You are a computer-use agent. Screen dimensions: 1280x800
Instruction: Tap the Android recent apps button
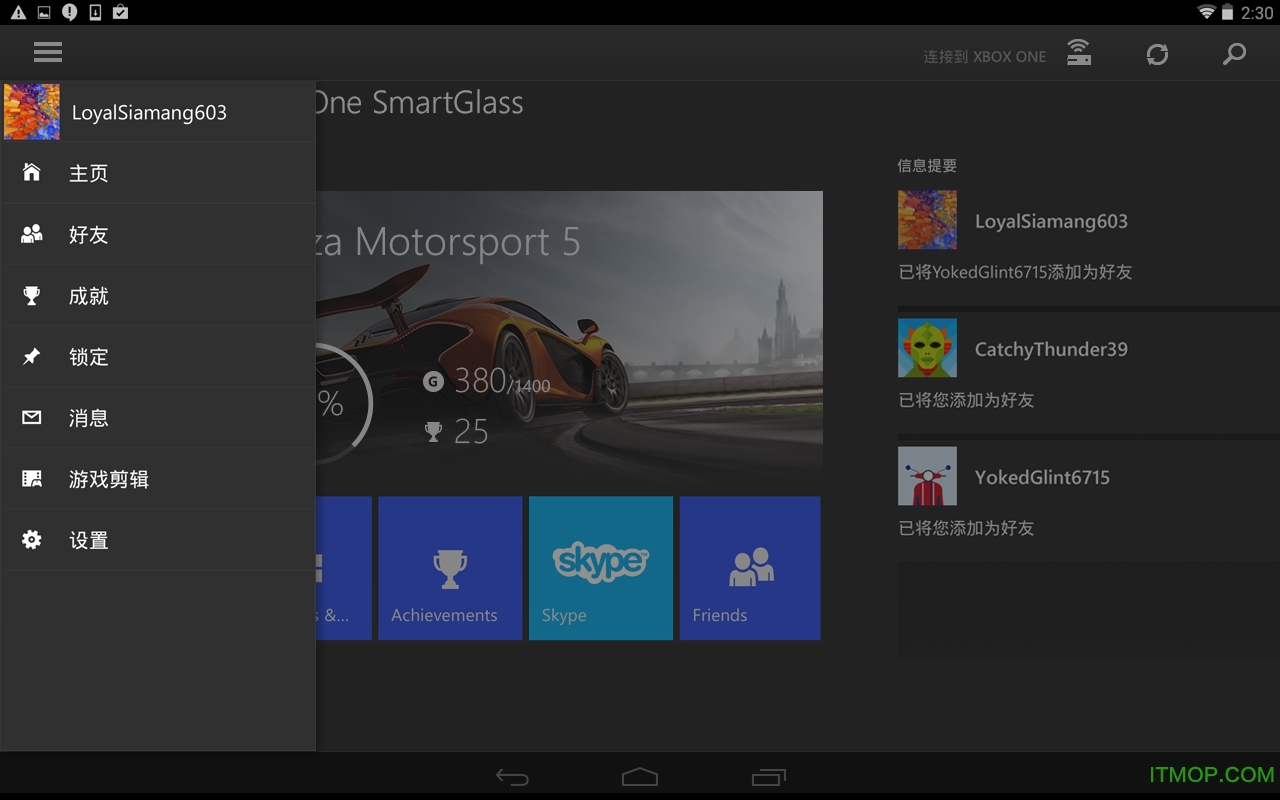[768, 777]
